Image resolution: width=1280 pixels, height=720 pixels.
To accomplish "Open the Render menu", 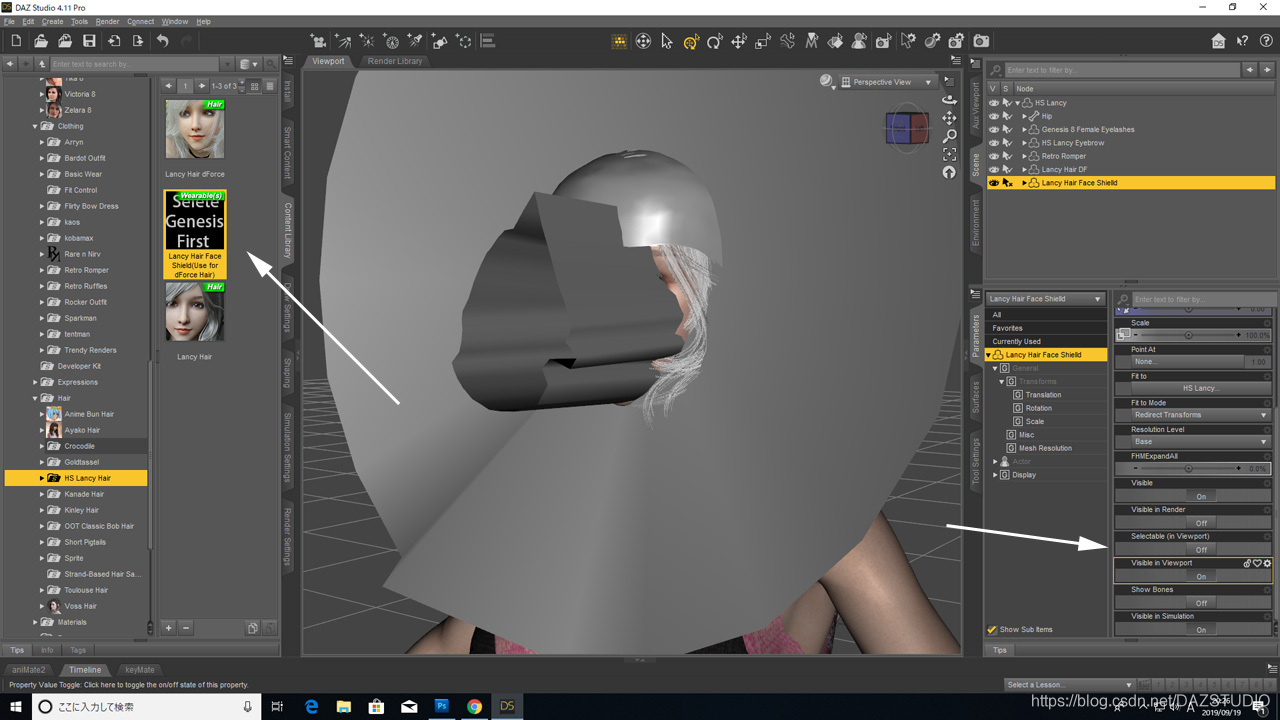I will (107, 21).
